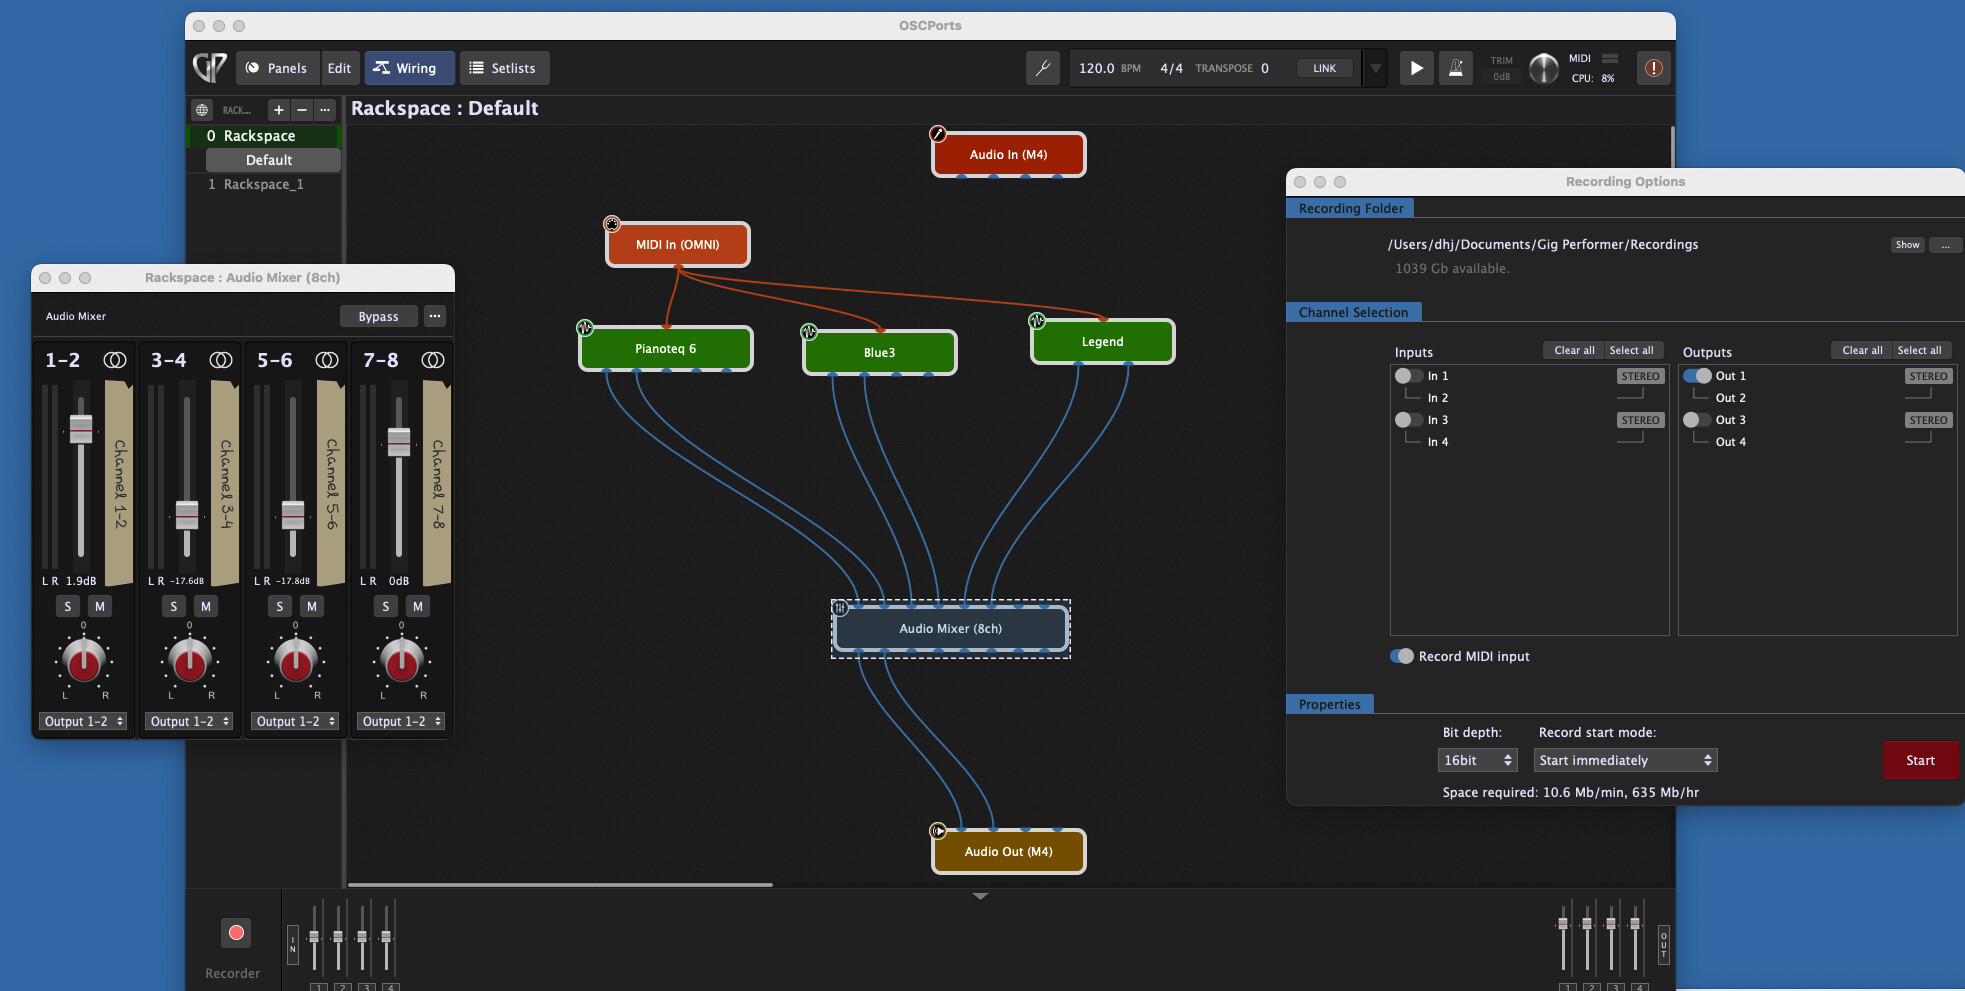The height and width of the screenshot is (991, 1965).
Task: Open Output 1-2 dropdown for channel 3-4
Action: (190, 721)
